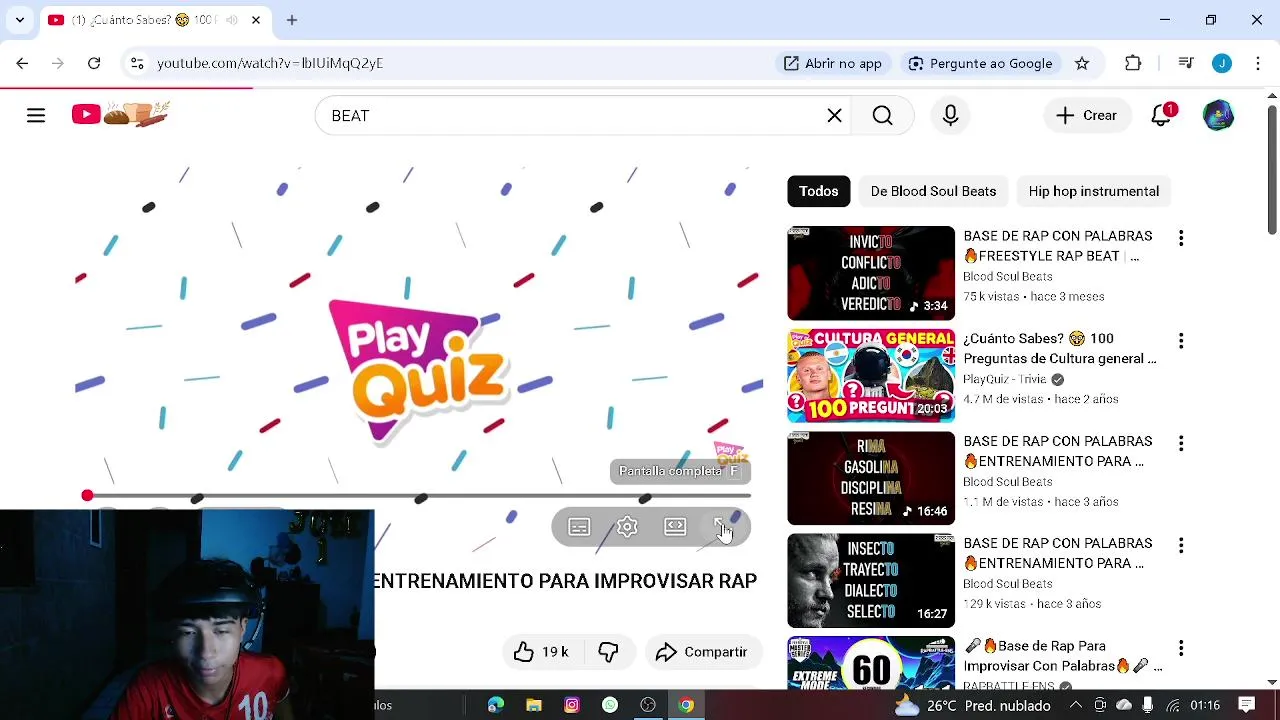Viewport: 1280px width, 720px height.
Task: Seek using the red video progress bar
Action: click(418, 496)
